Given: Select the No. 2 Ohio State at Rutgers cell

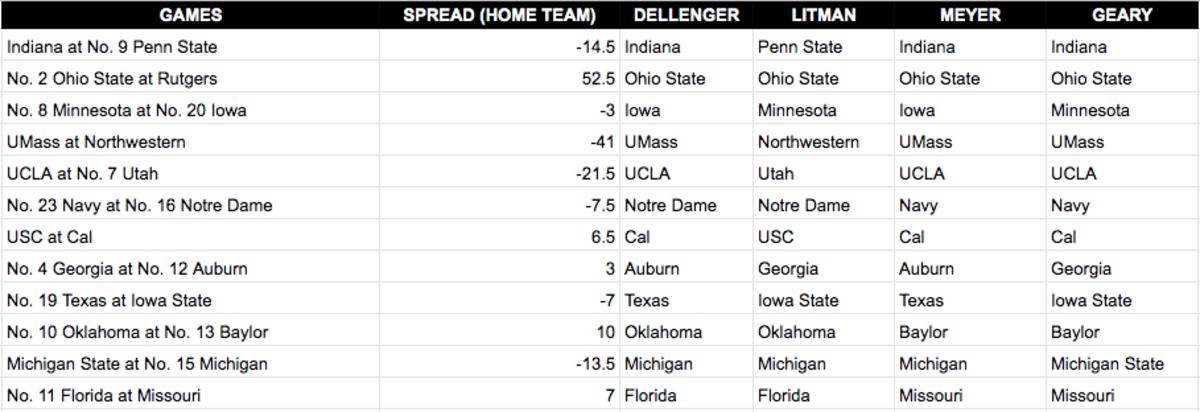Looking at the screenshot, I should point(112,79).
